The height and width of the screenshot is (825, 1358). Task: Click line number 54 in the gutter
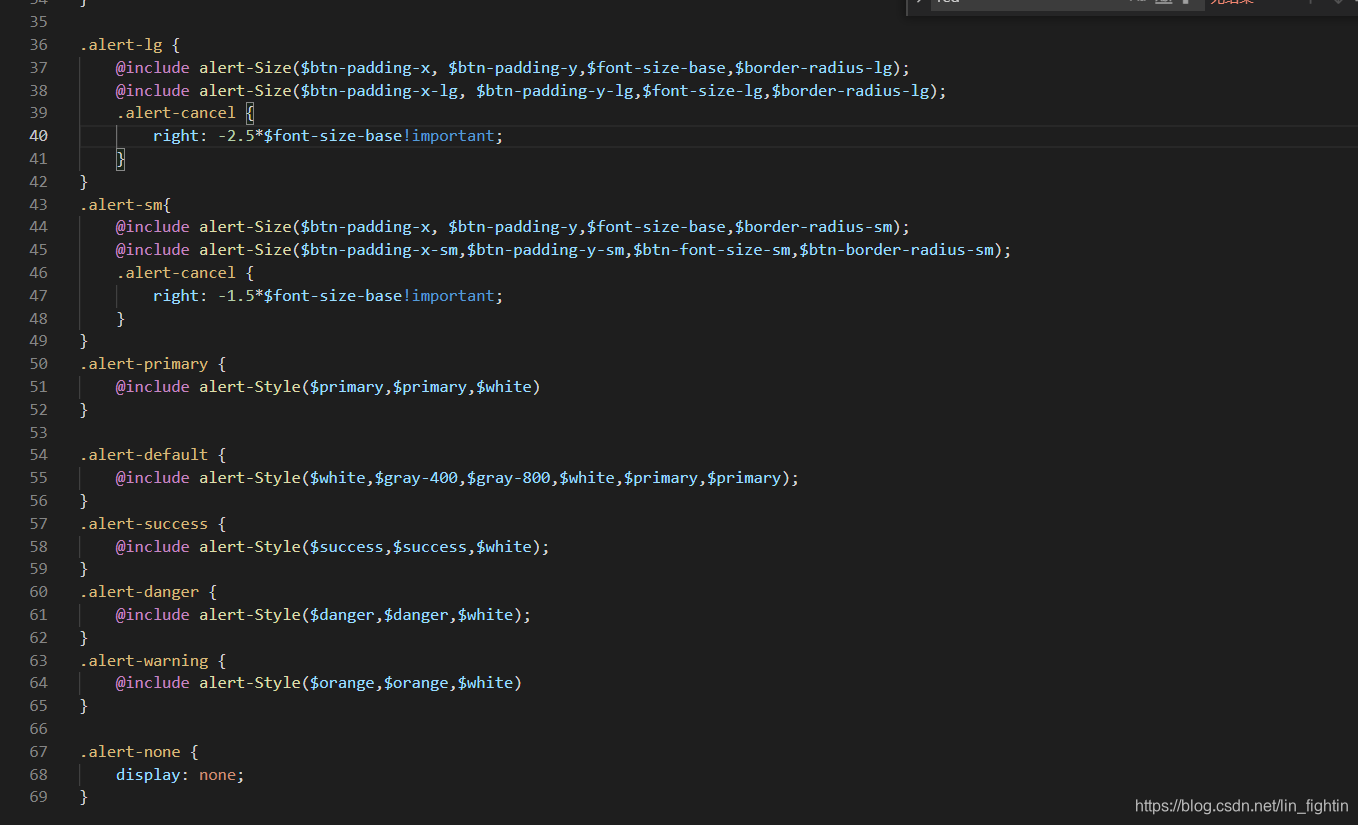[x=38, y=455]
